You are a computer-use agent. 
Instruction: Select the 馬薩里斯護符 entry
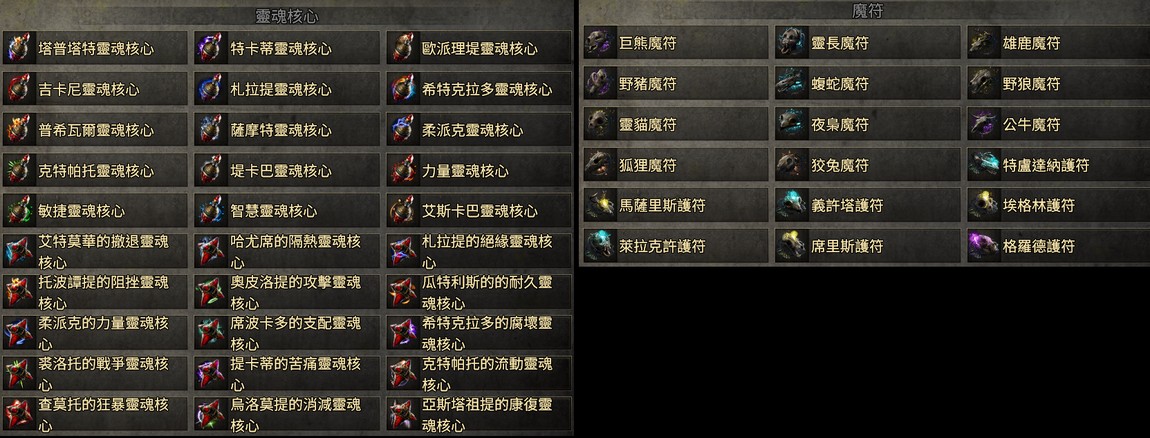pos(675,205)
